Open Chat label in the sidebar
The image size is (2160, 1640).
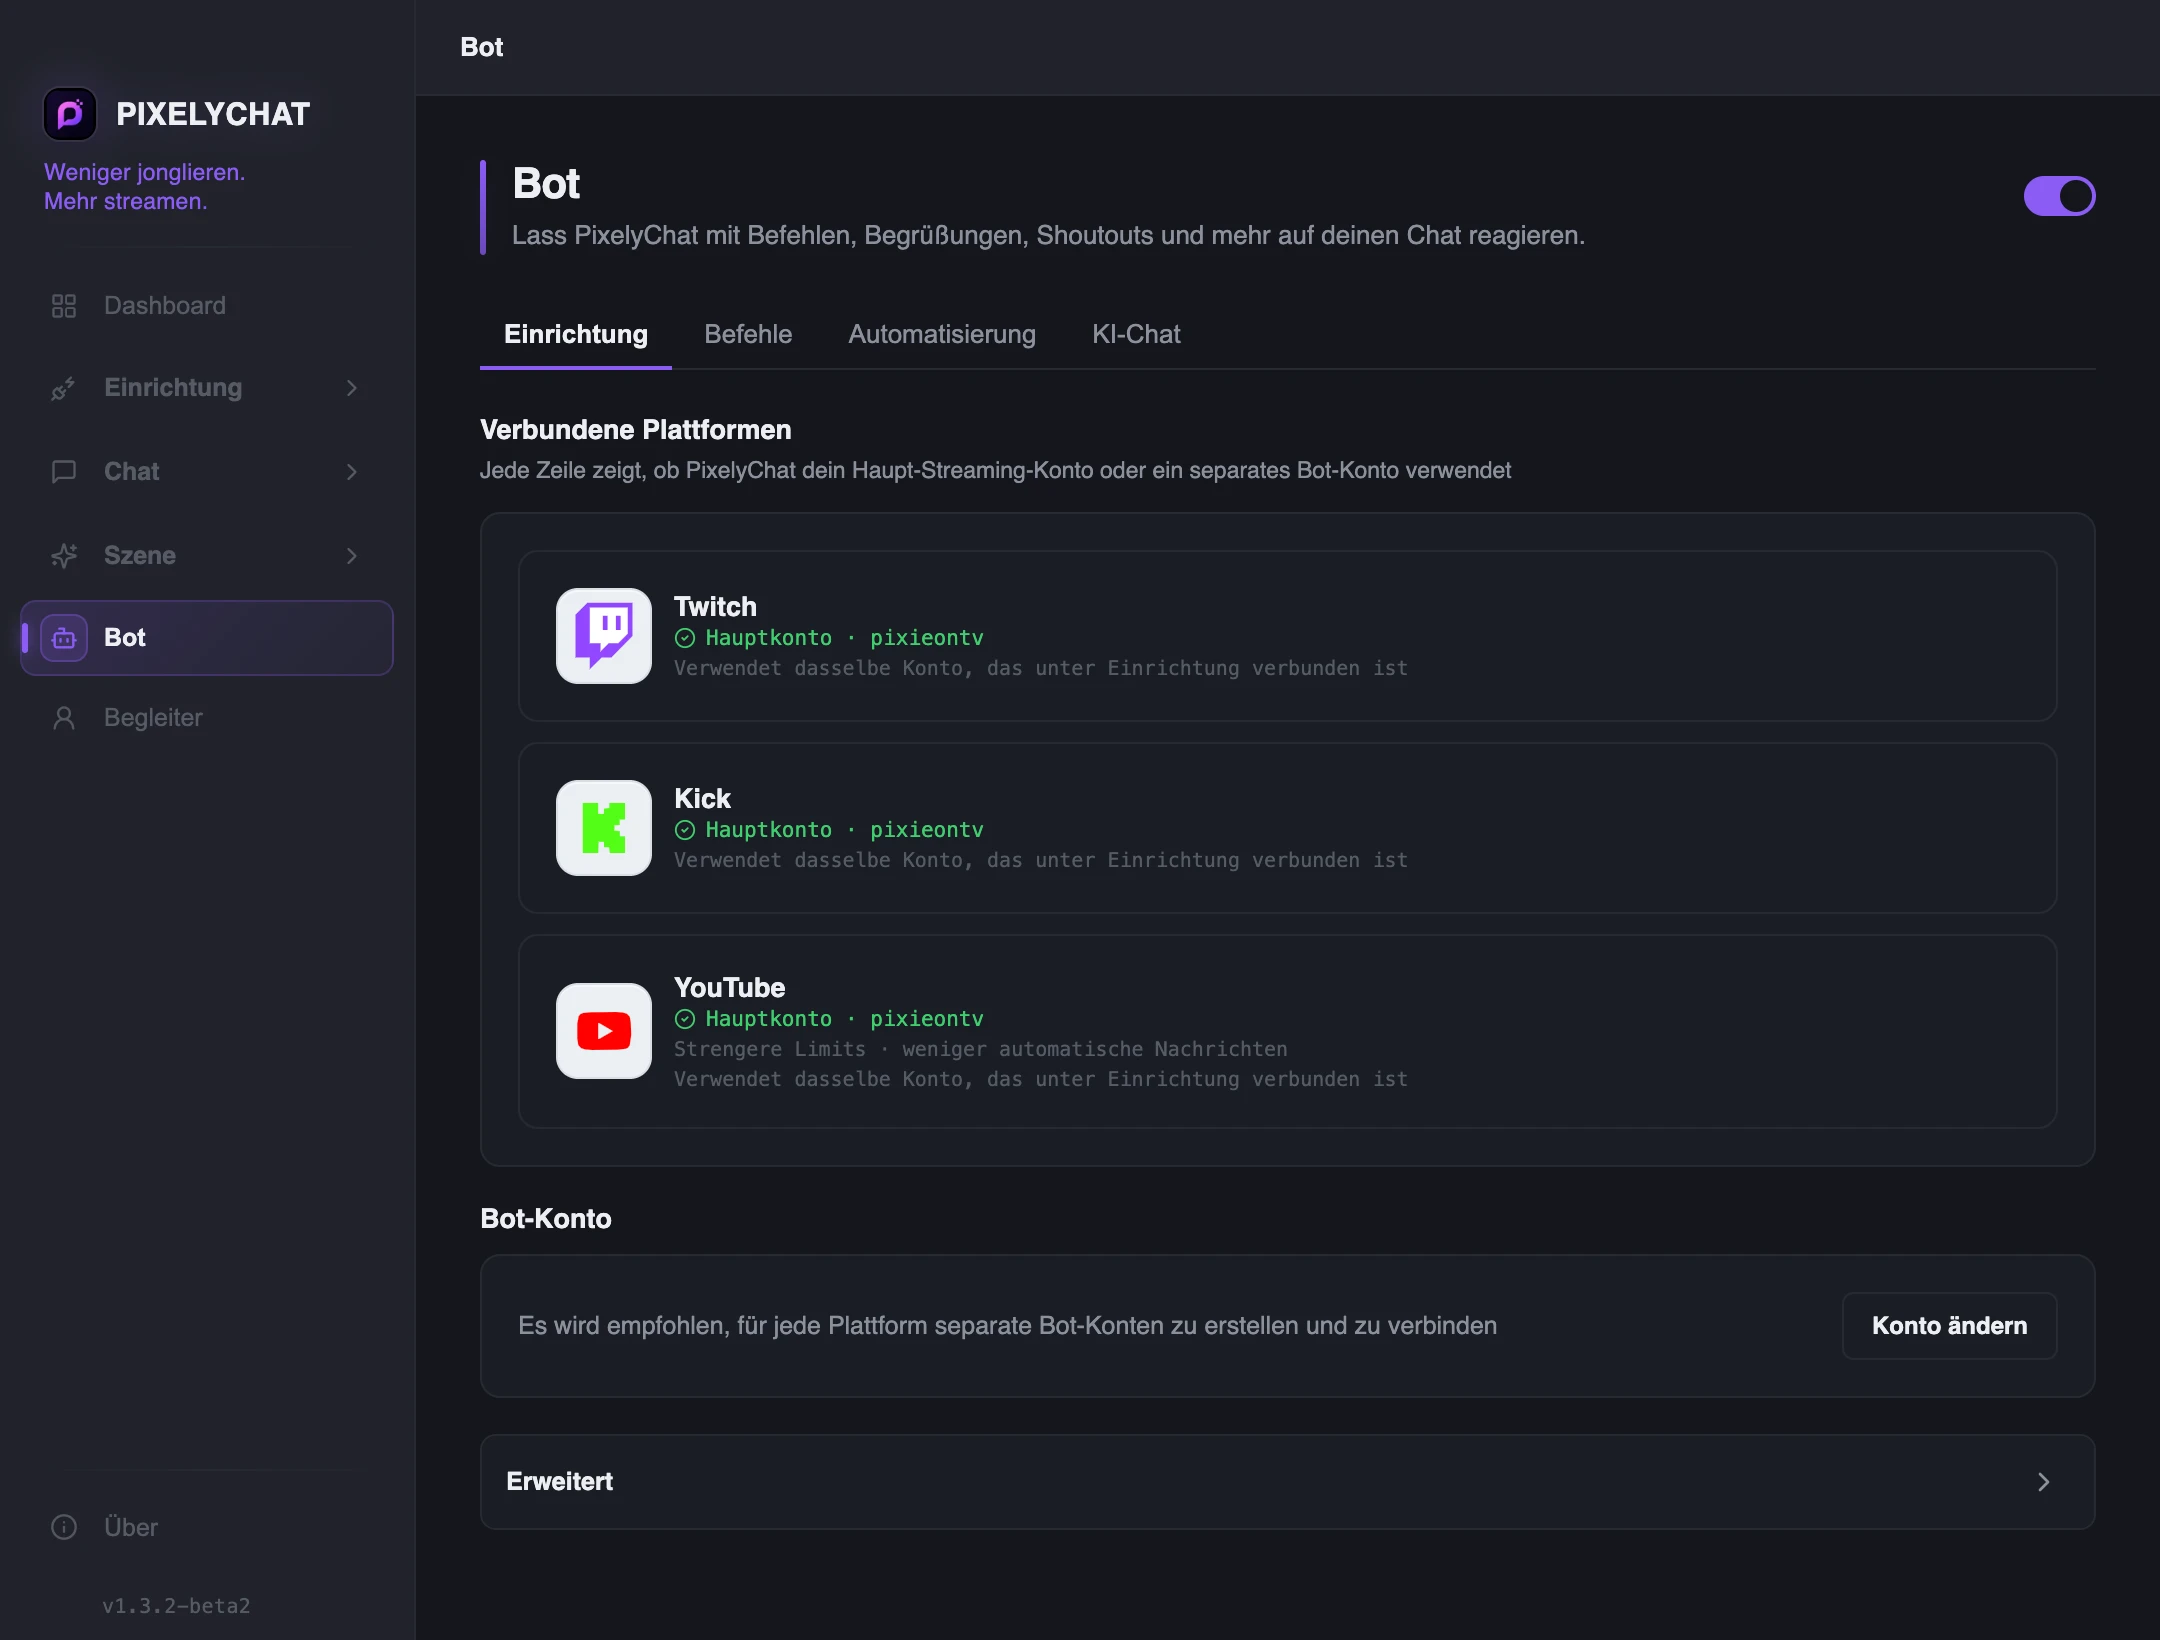point(132,472)
